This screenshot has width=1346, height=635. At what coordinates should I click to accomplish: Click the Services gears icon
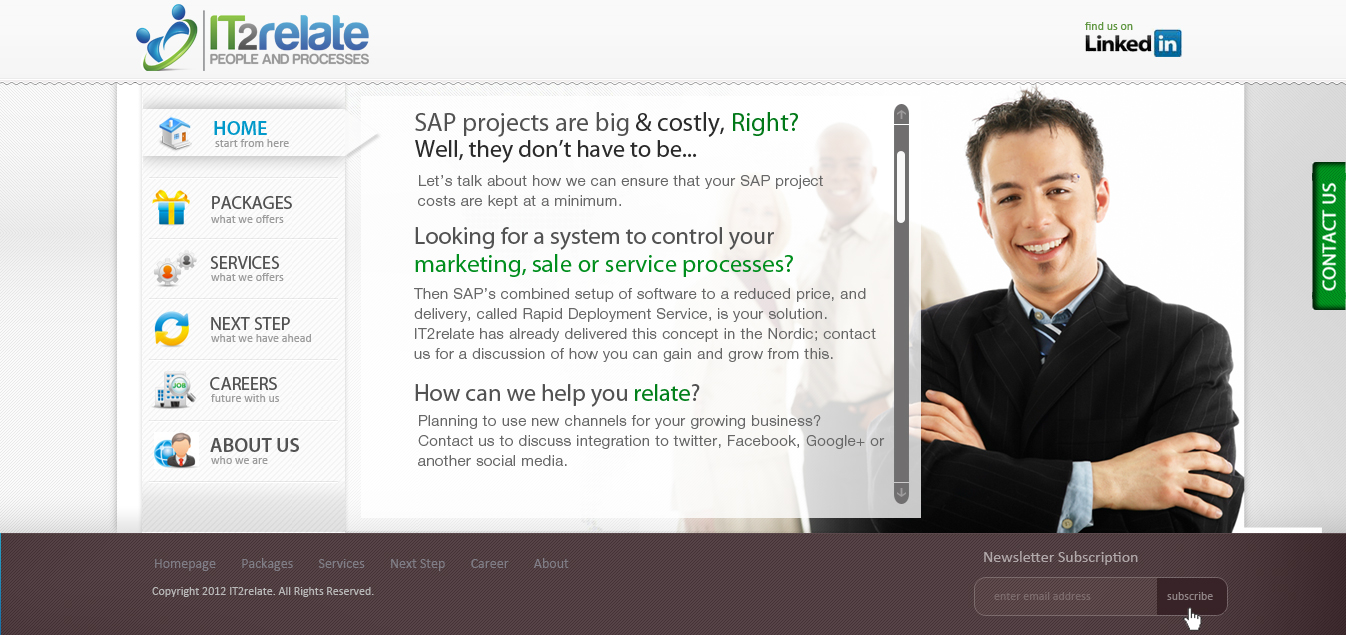click(x=172, y=269)
